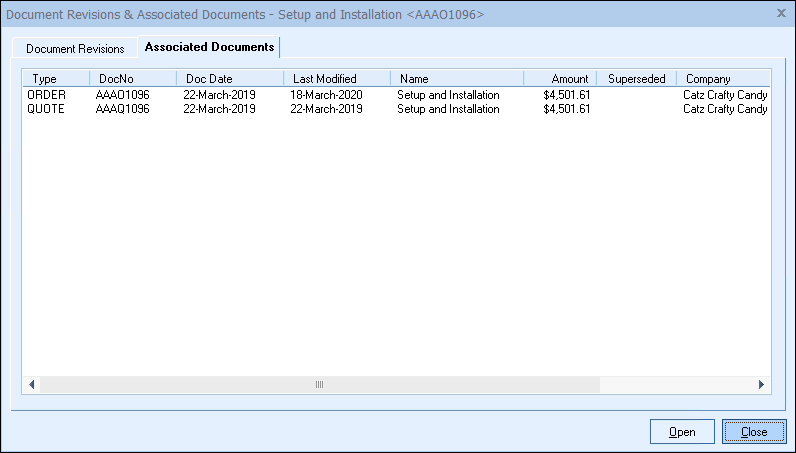Close the dialog with the title bar X

point(780,12)
